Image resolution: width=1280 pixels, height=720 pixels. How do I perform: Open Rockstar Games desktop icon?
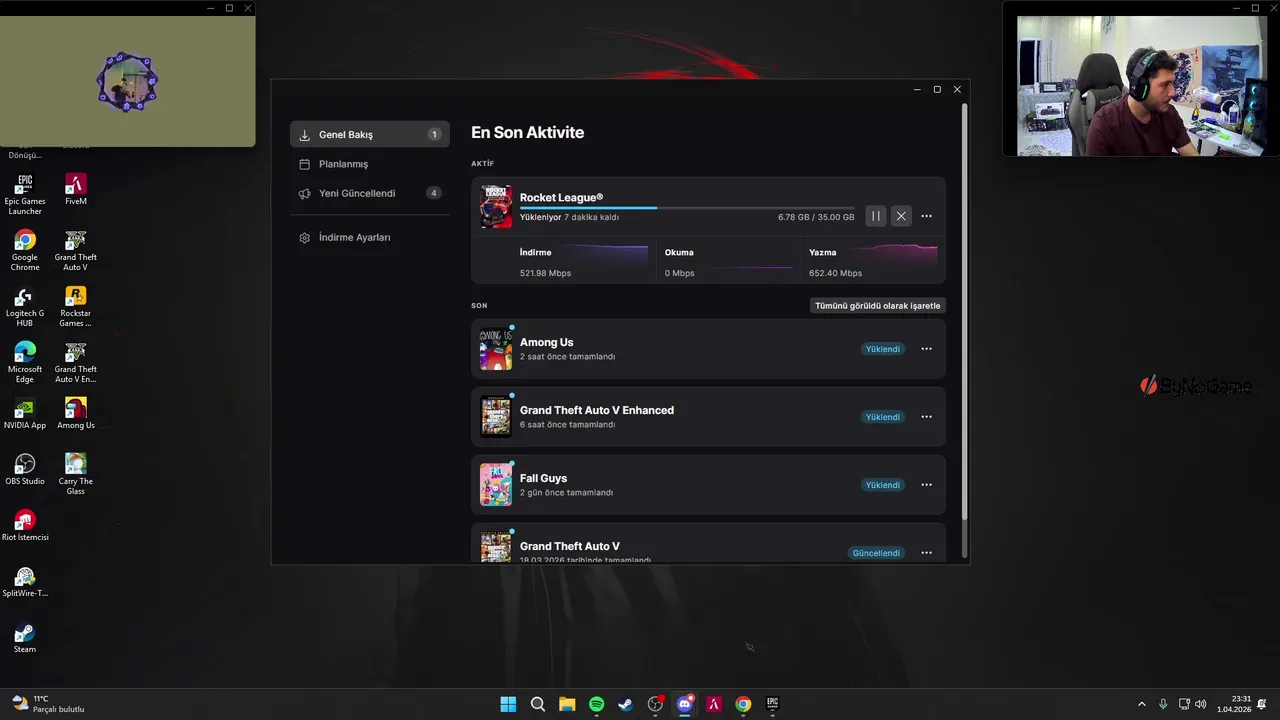point(76,306)
